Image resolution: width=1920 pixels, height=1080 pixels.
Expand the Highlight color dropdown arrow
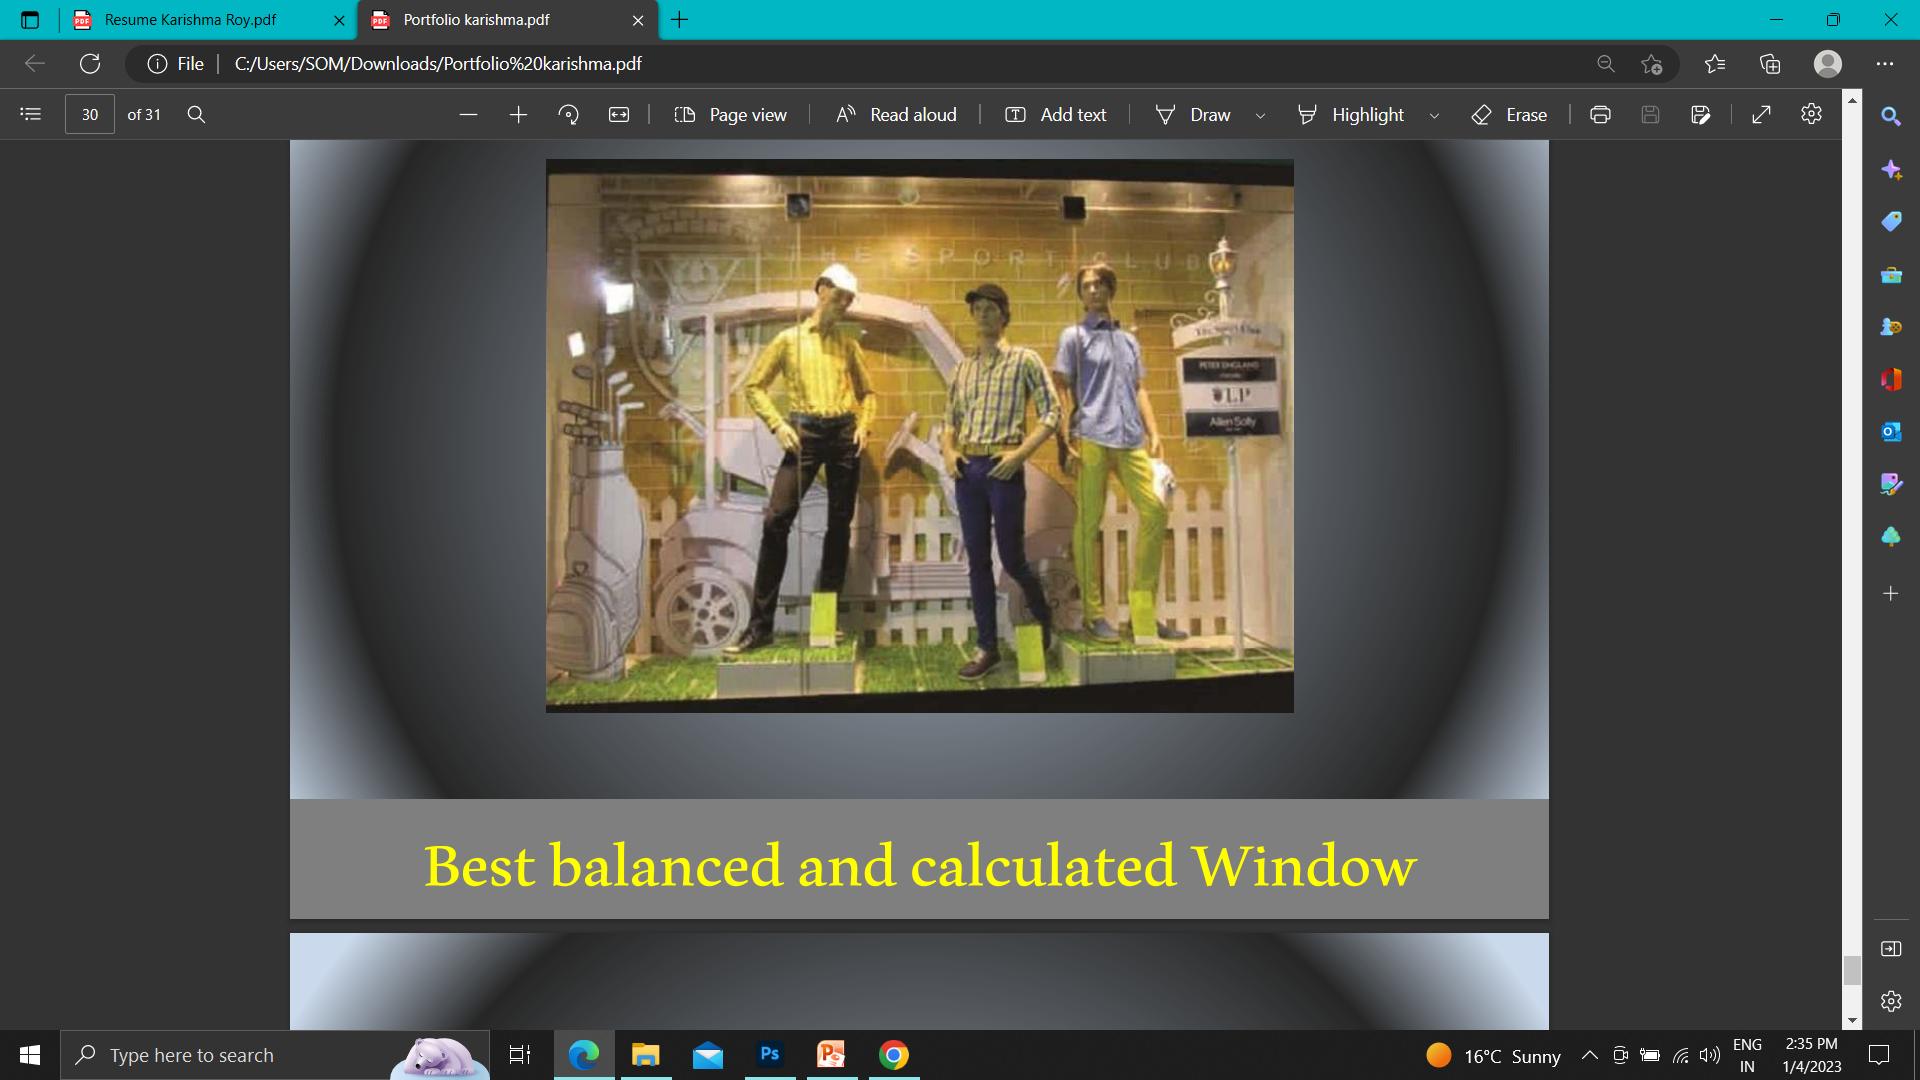tap(1434, 116)
